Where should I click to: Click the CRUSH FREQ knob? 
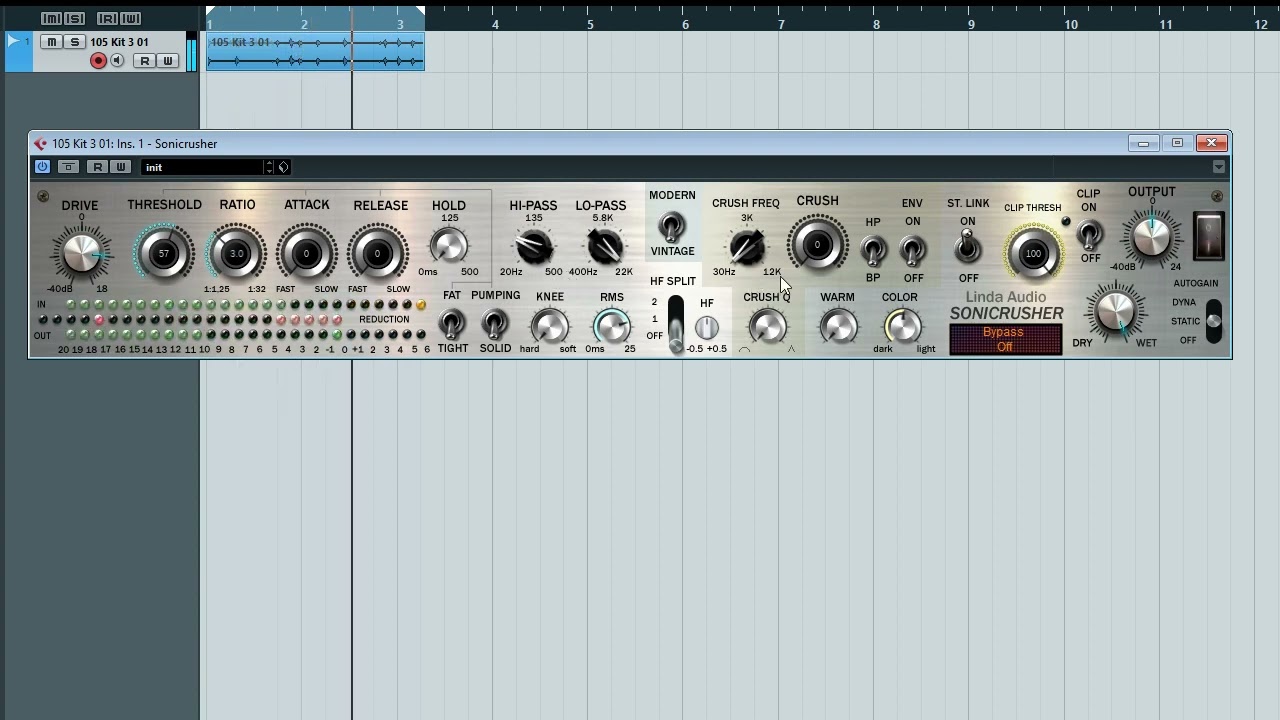coord(747,246)
